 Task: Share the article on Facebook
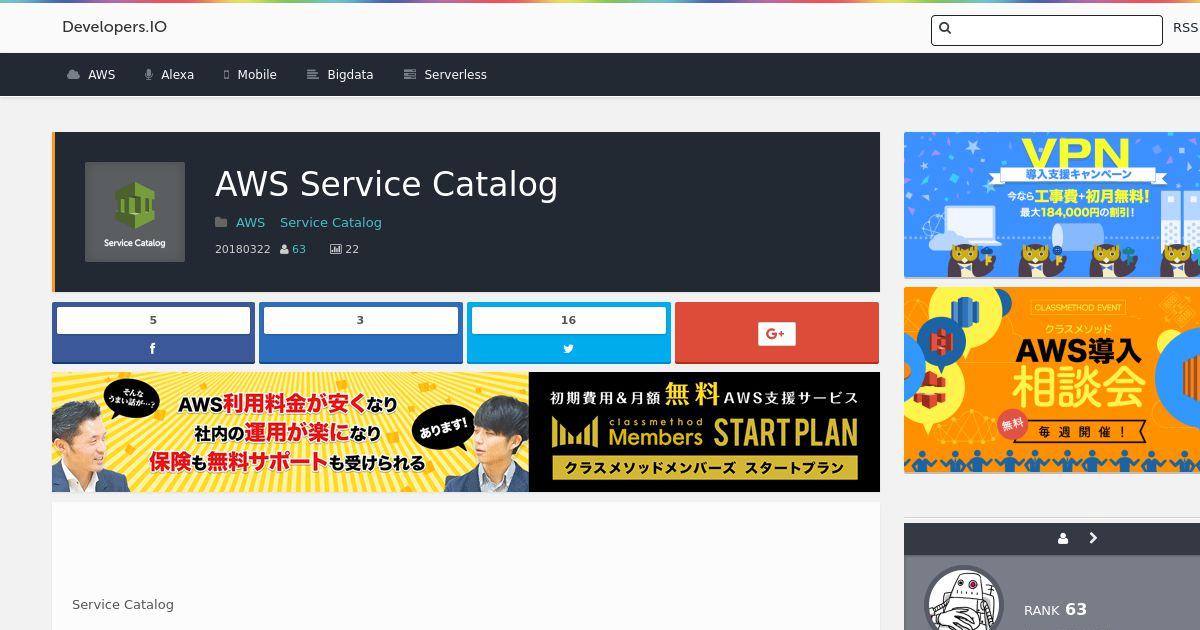tap(153, 349)
